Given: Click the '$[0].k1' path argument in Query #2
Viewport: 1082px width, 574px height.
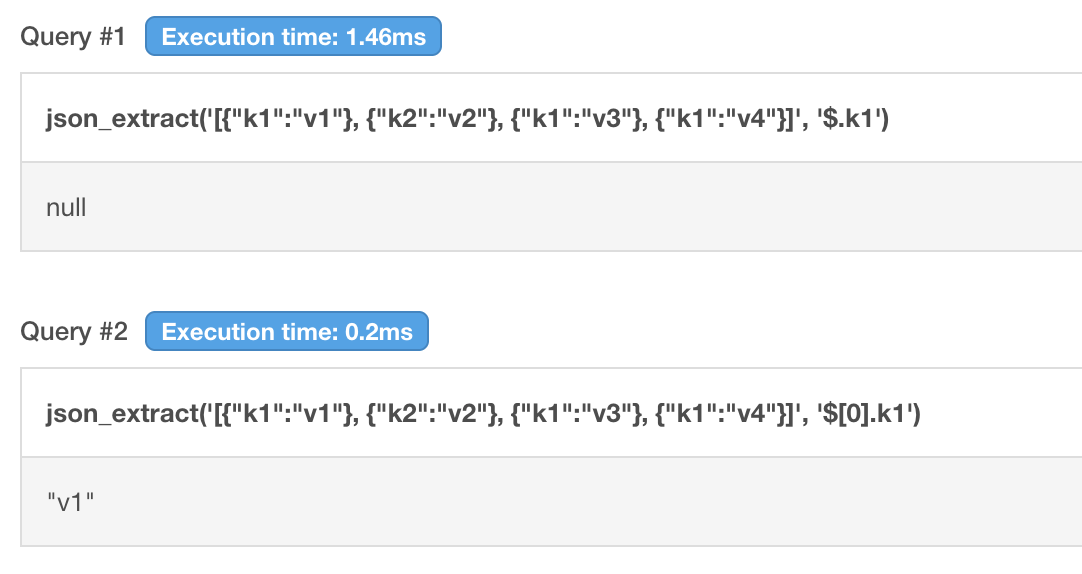Looking at the screenshot, I should 868,413.
